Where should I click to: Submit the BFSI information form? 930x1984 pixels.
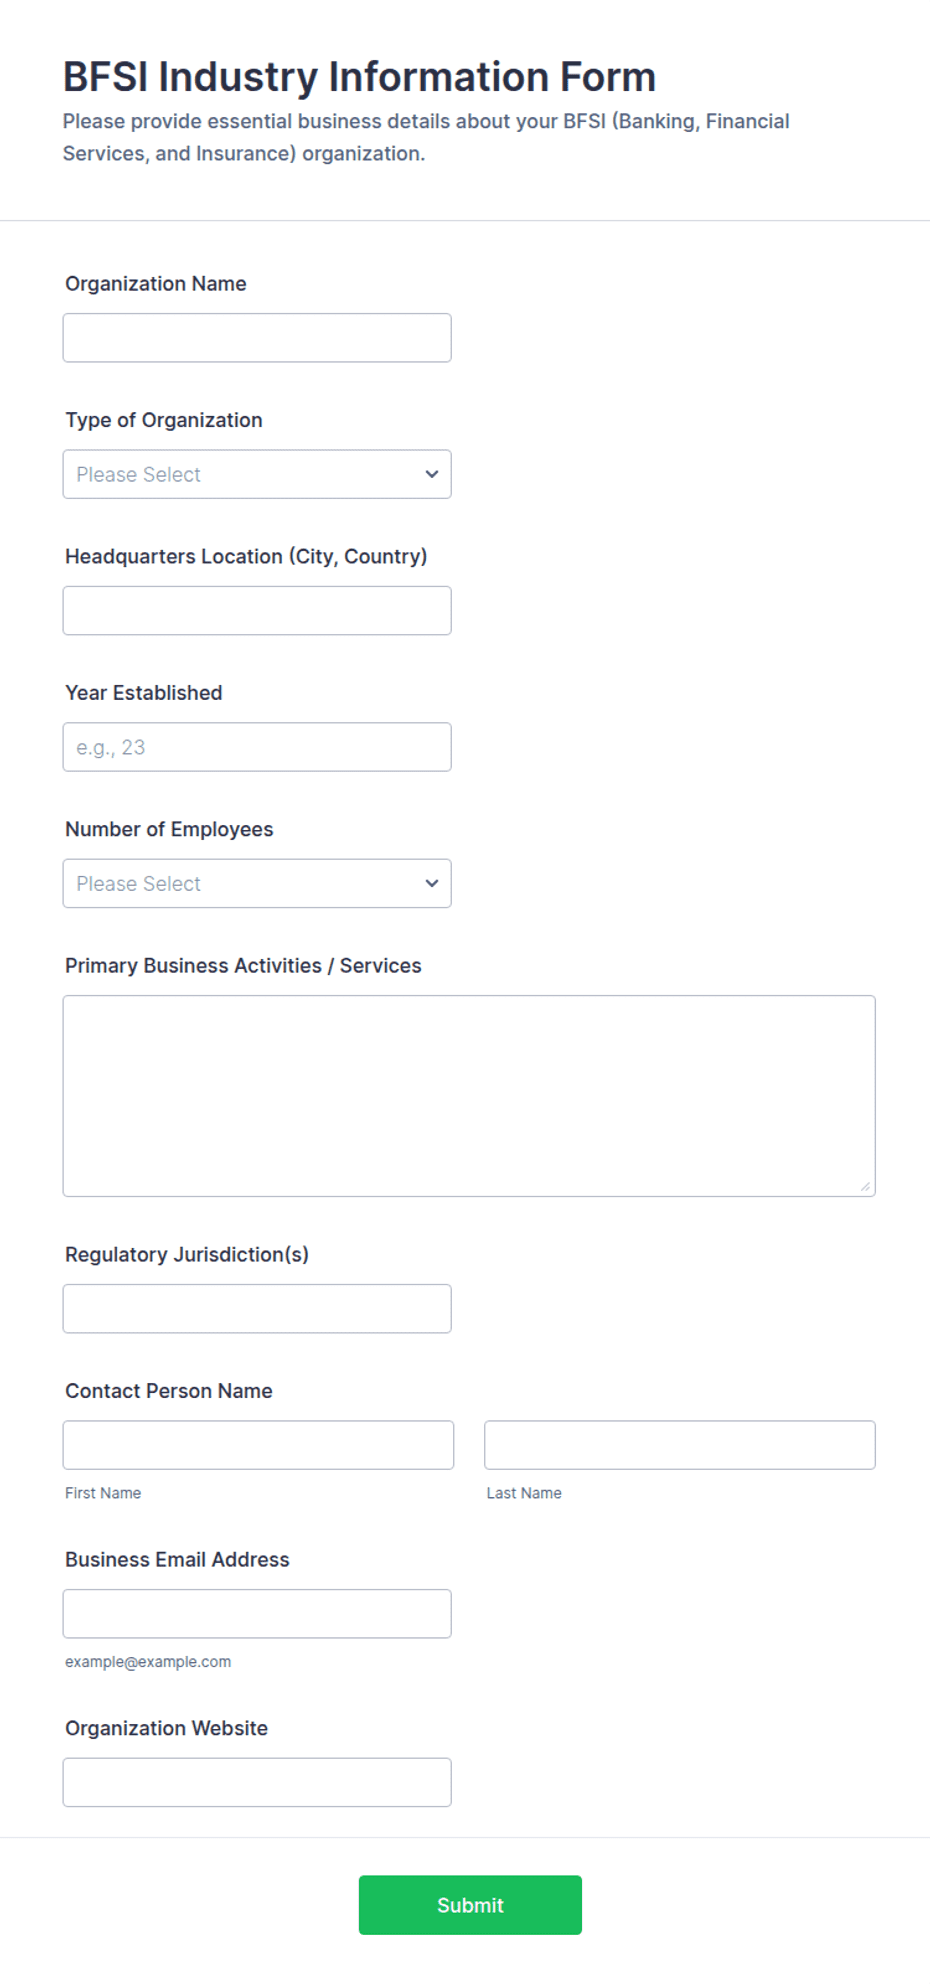pyautogui.click(x=470, y=1905)
